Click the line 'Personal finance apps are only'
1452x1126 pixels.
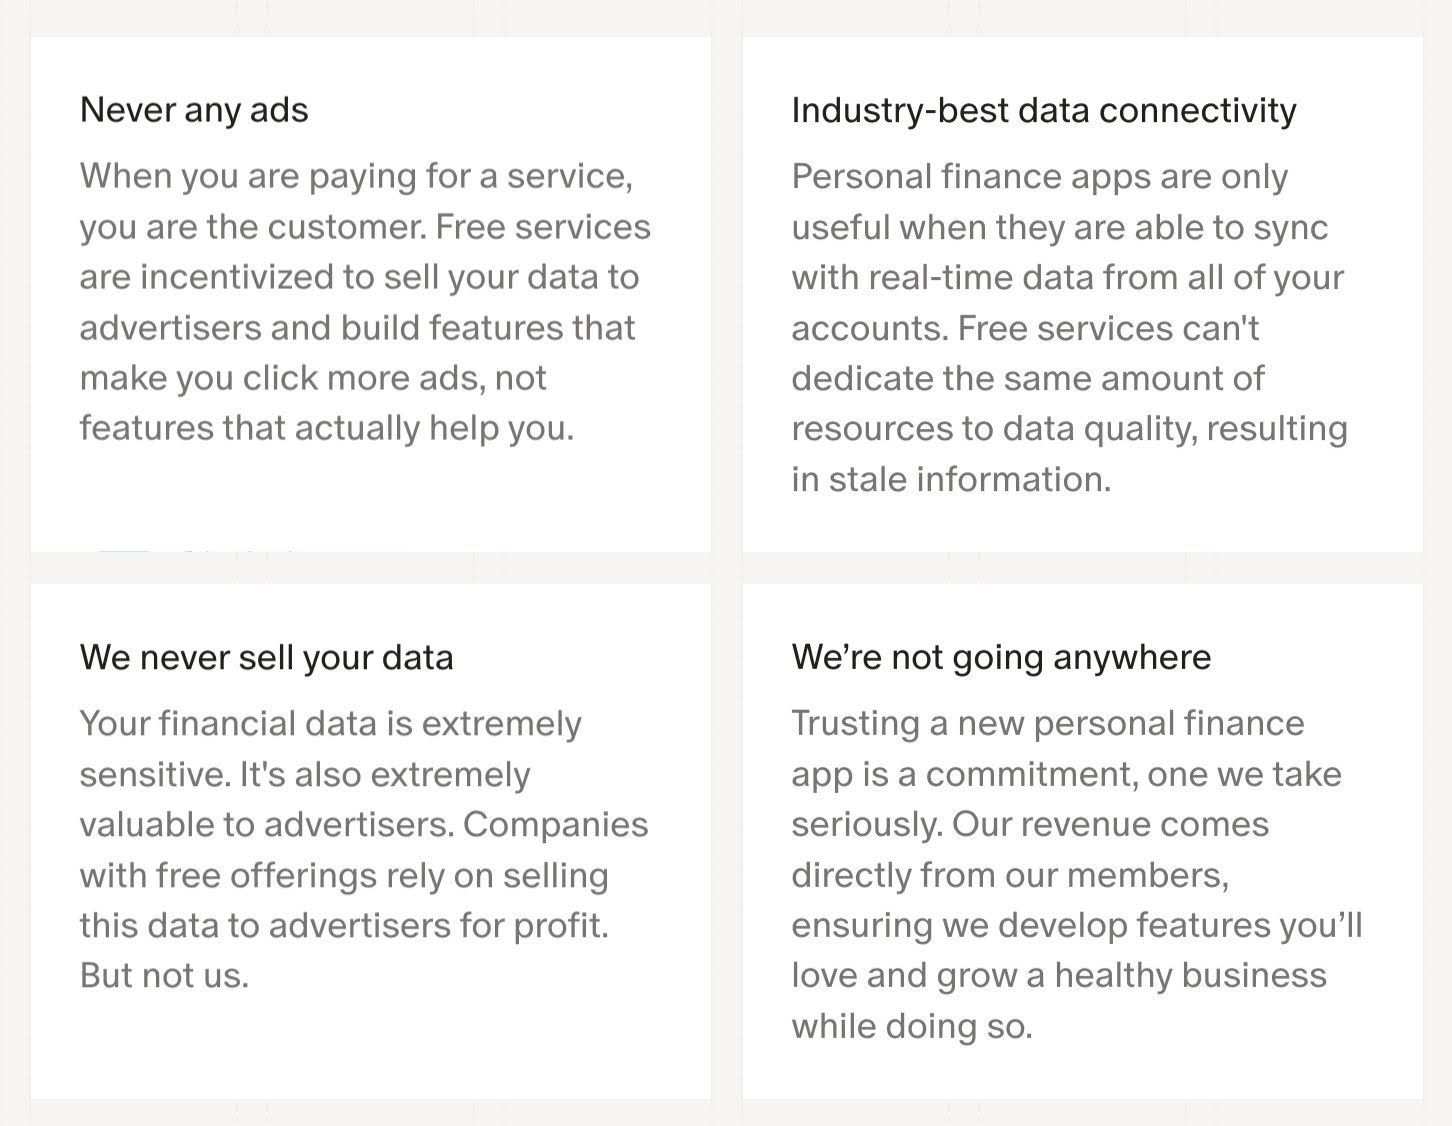pos(1039,176)
